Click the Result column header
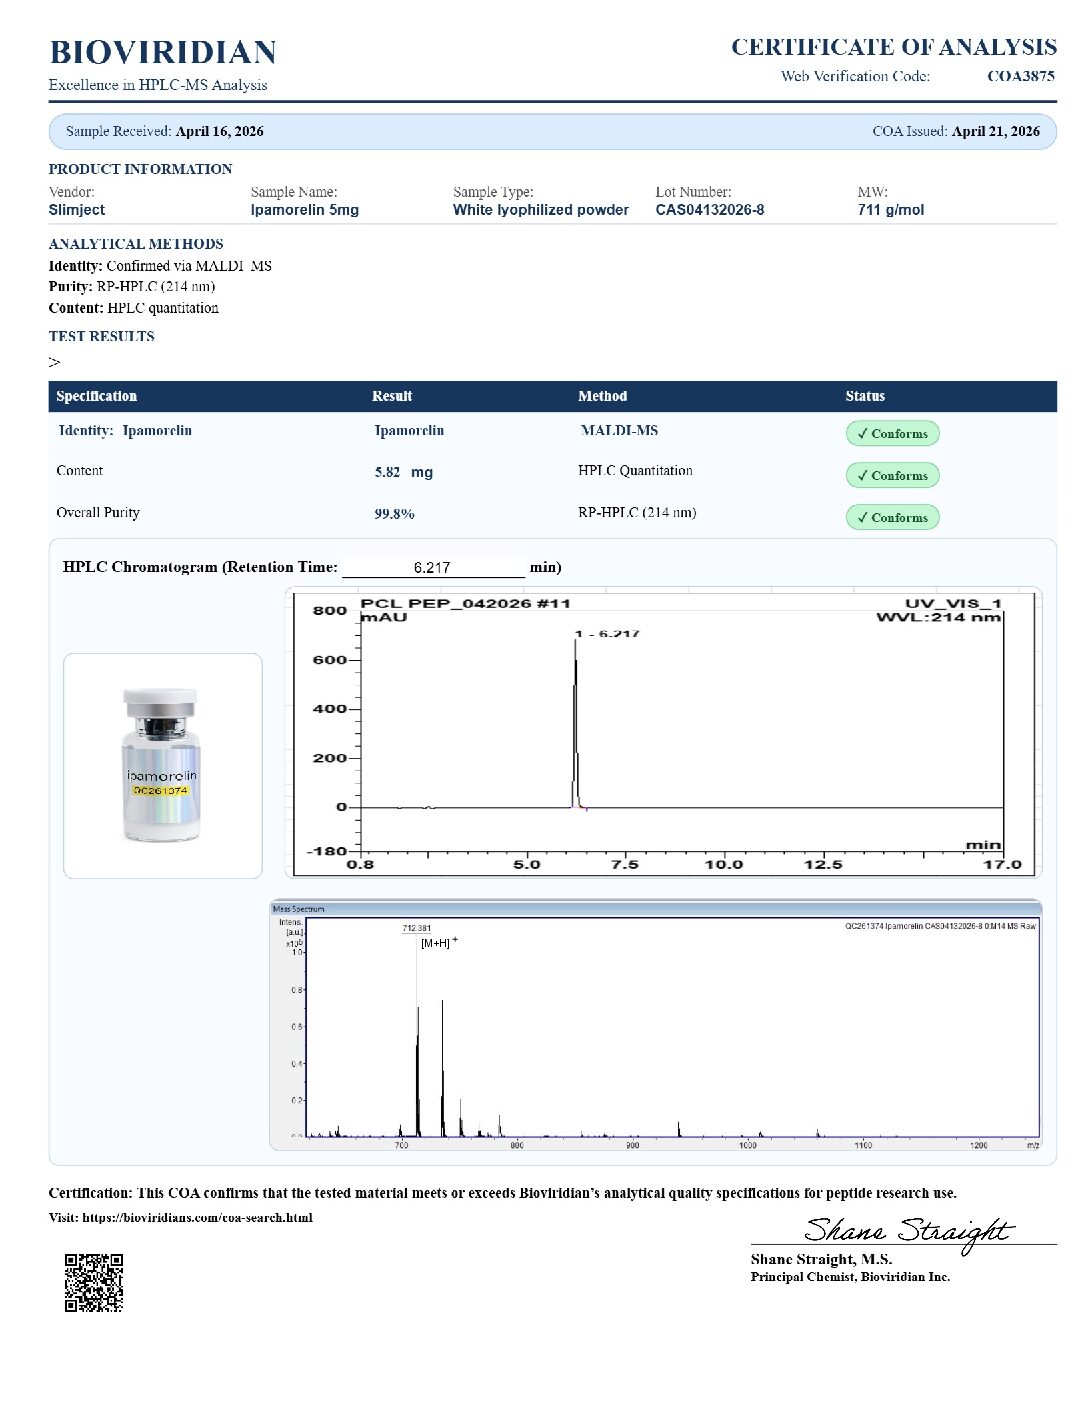Screen dimensions: 1088x1408 pyautogui.click(x=392, y=396)
